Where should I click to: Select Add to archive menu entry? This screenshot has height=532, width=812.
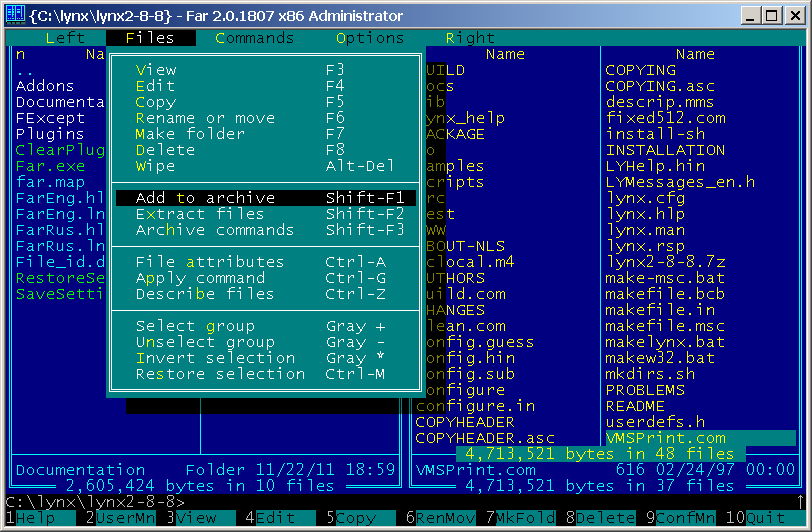click(266, 198)
